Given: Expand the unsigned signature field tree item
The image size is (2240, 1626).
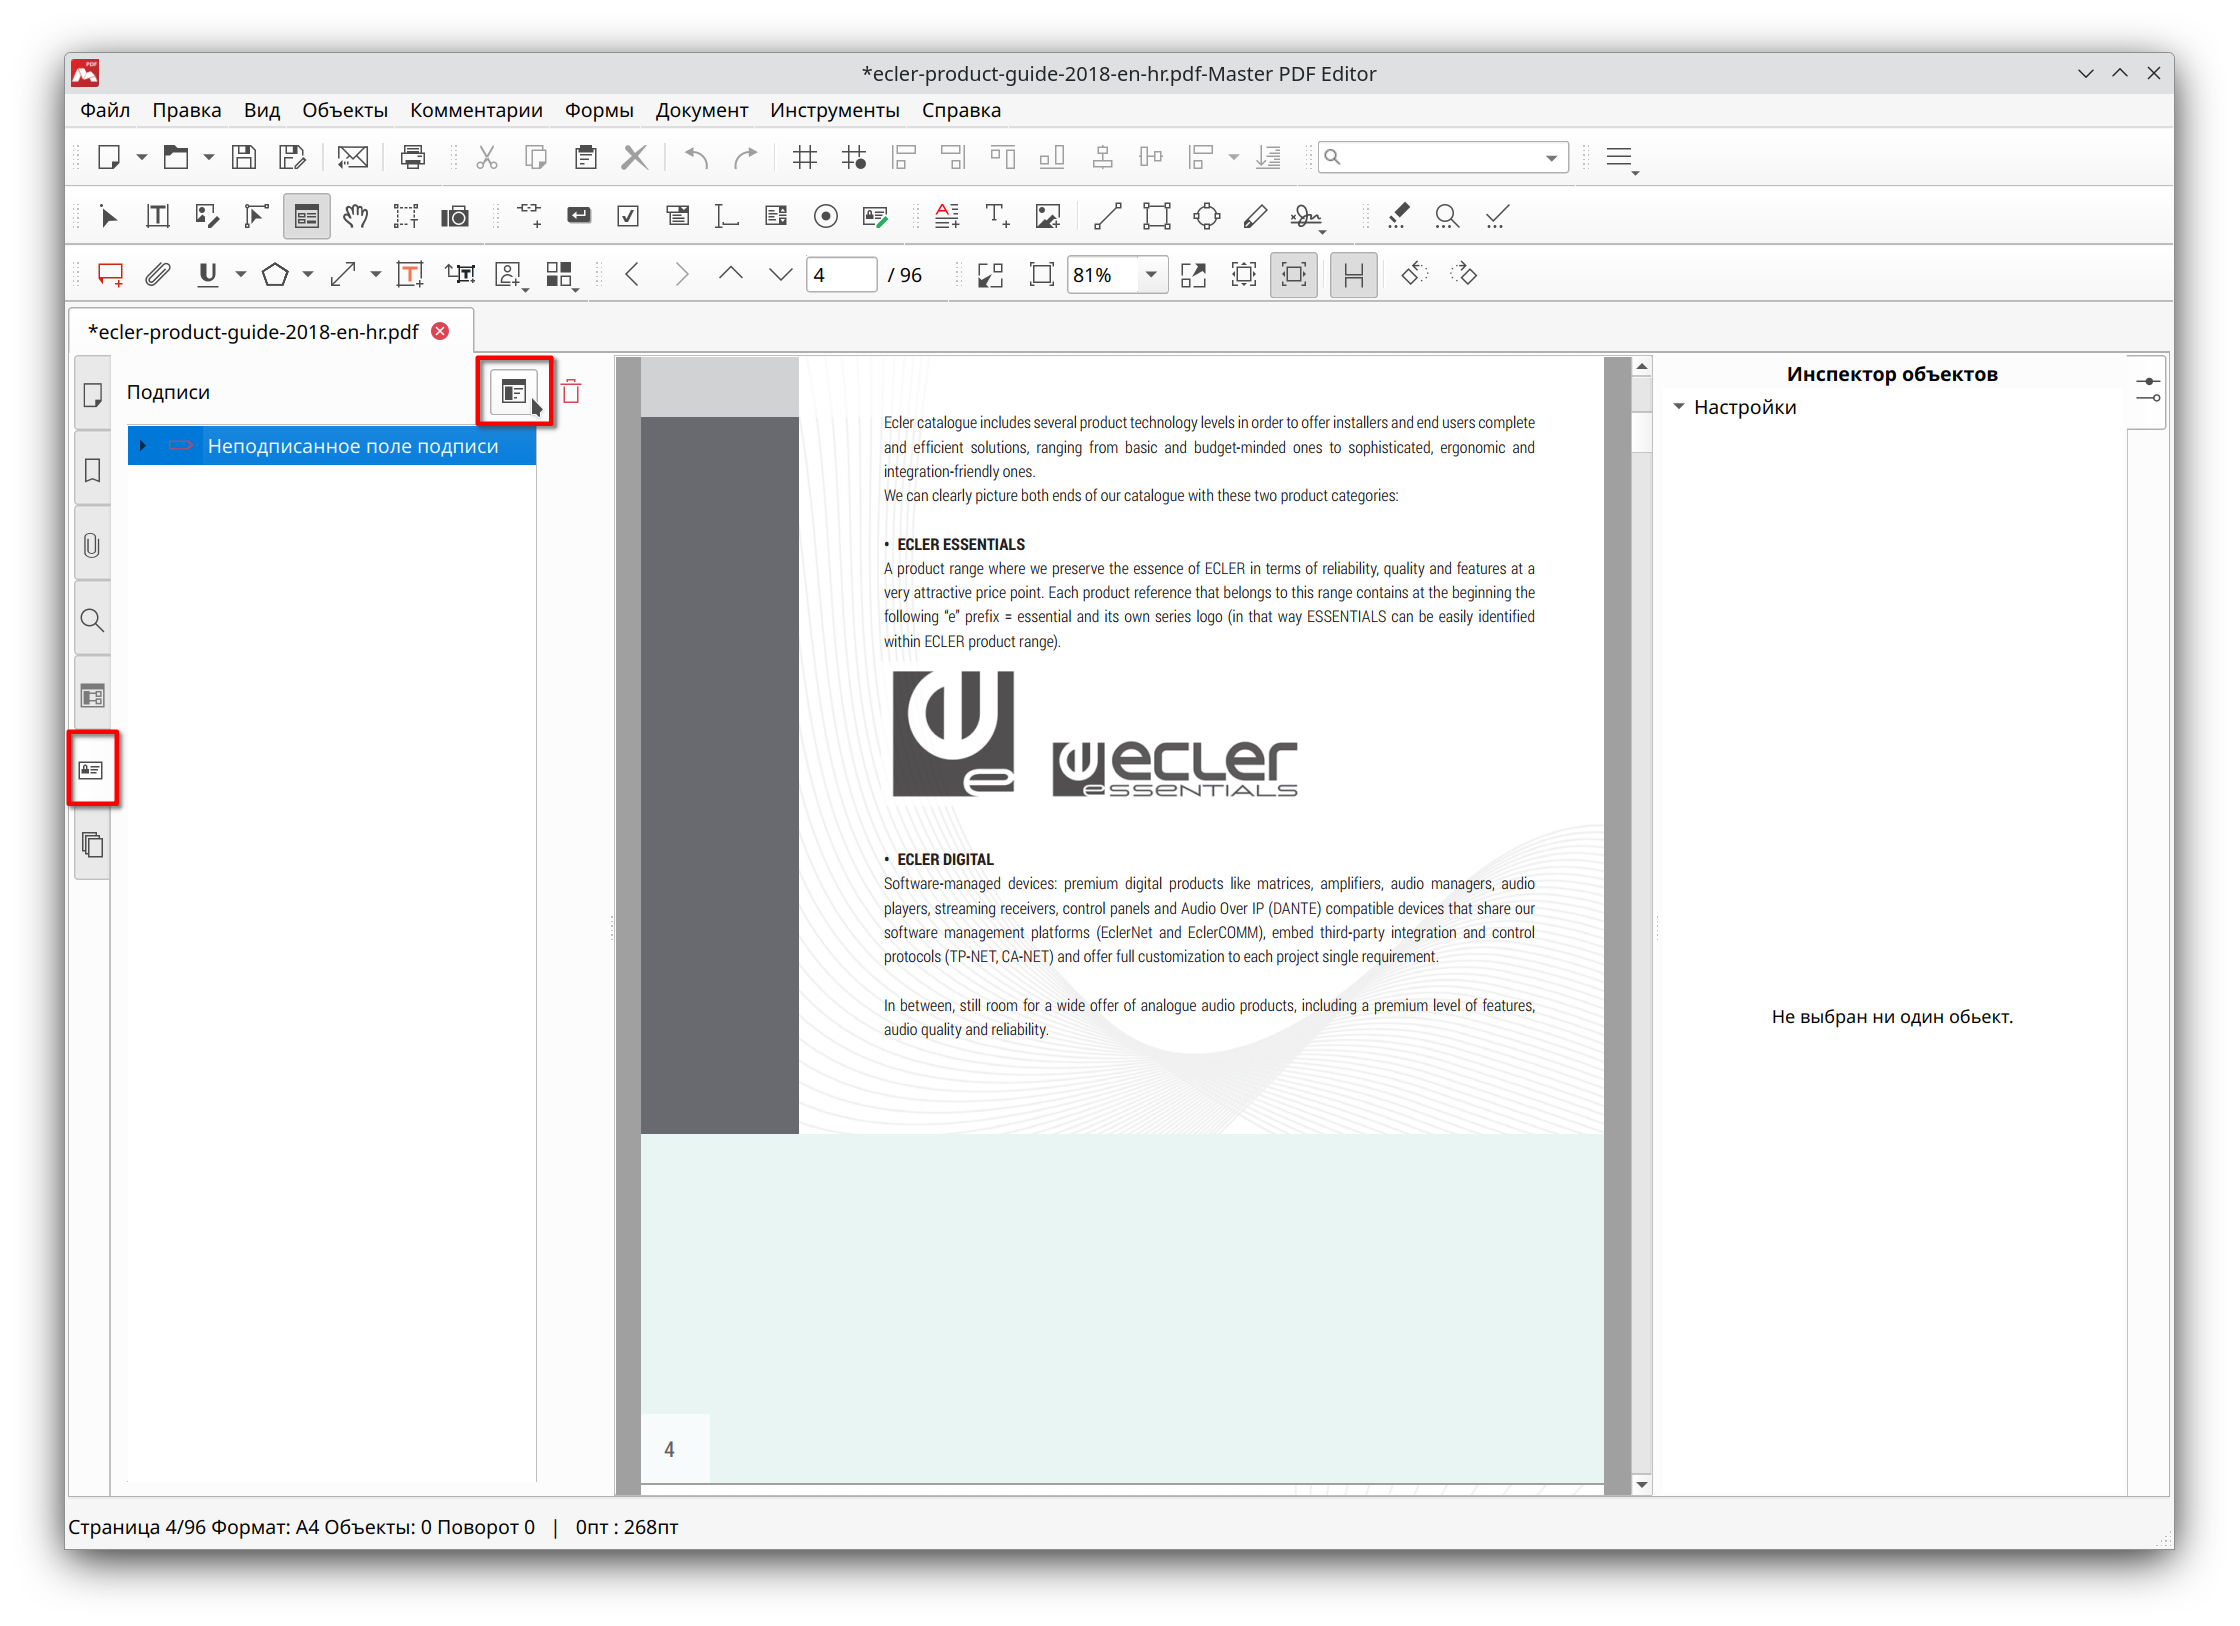Looking at the screenshot, I should [x=143, y=446].
